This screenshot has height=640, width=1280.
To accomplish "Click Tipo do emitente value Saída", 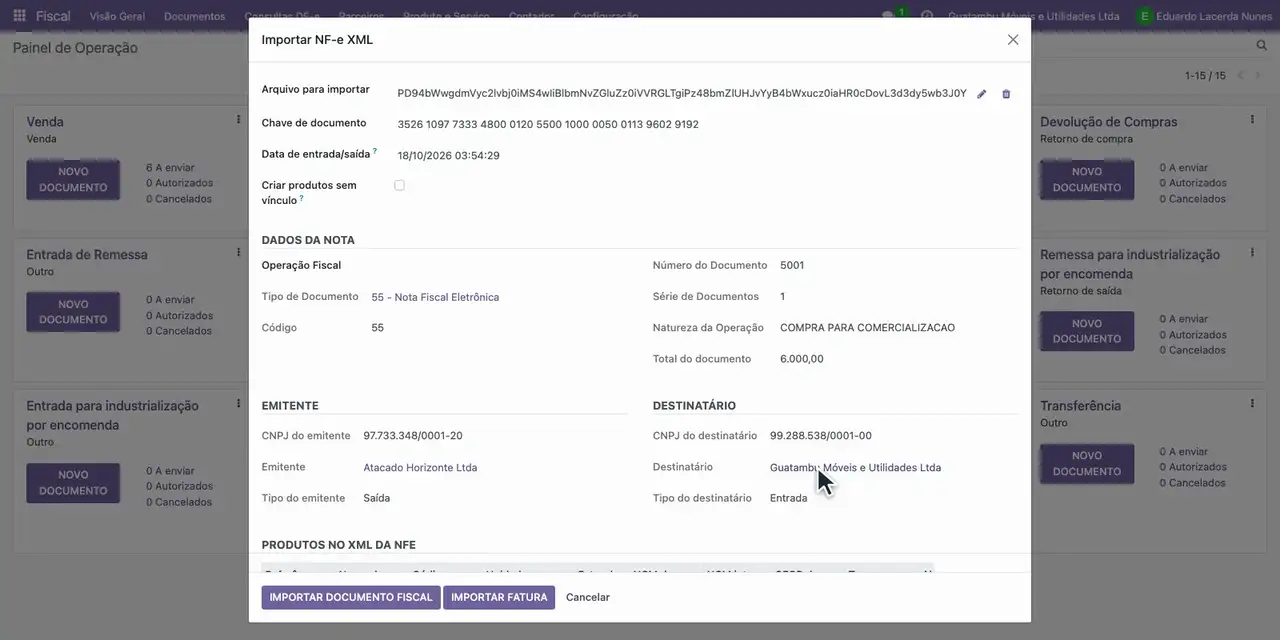I will pos(377,498).
